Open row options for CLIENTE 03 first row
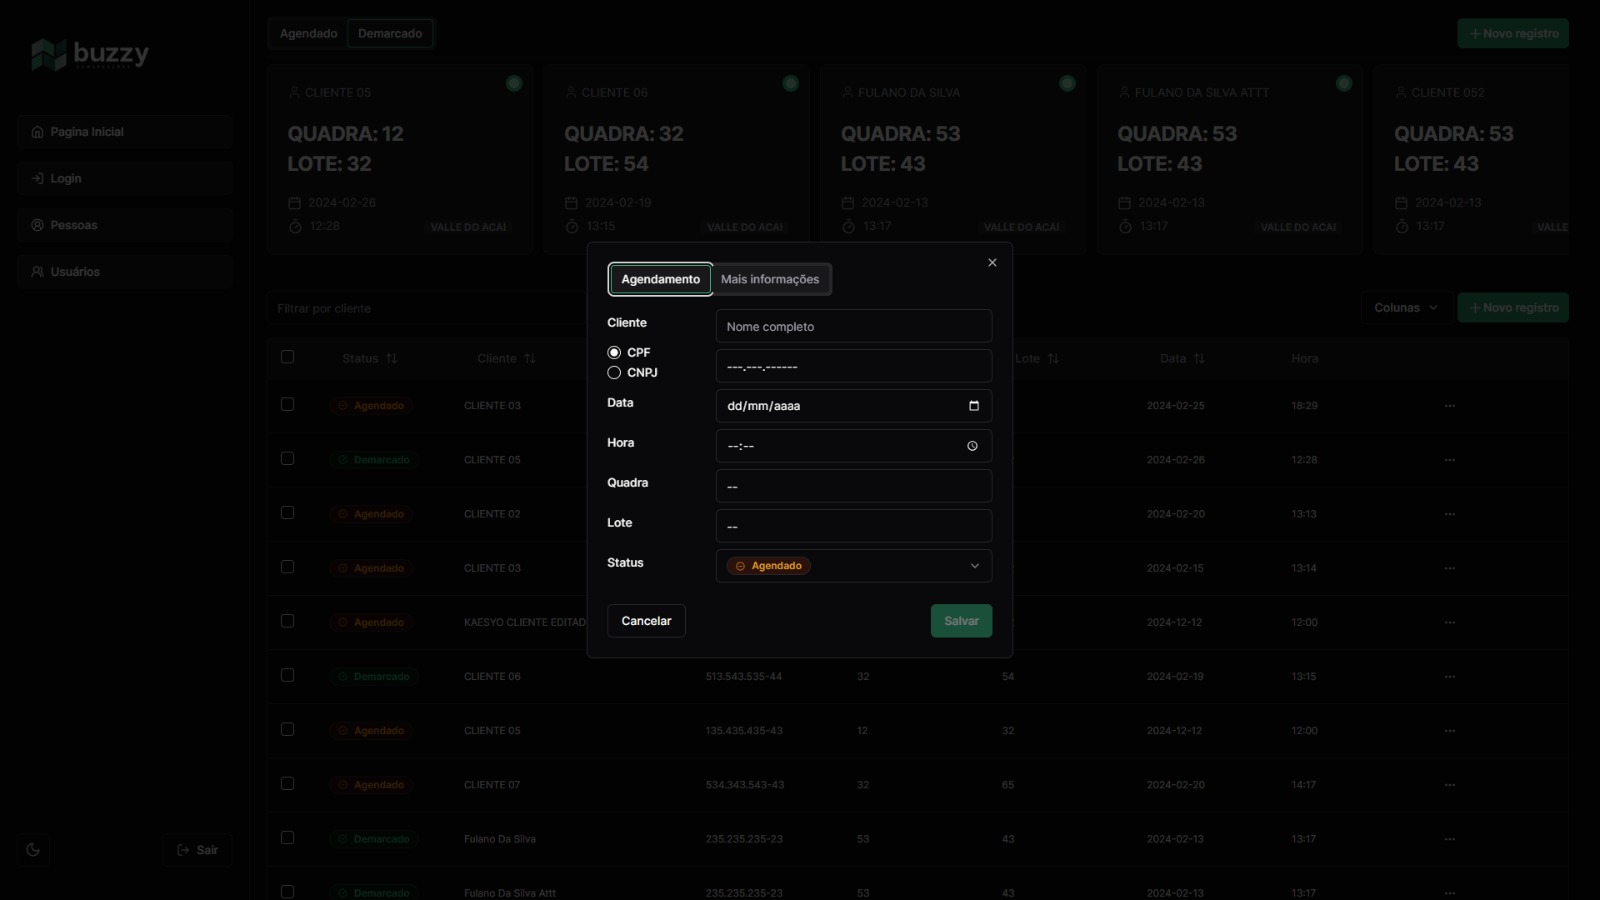Image resolution: width=1600 pixels, height=900 pixels. point(1449,406)
